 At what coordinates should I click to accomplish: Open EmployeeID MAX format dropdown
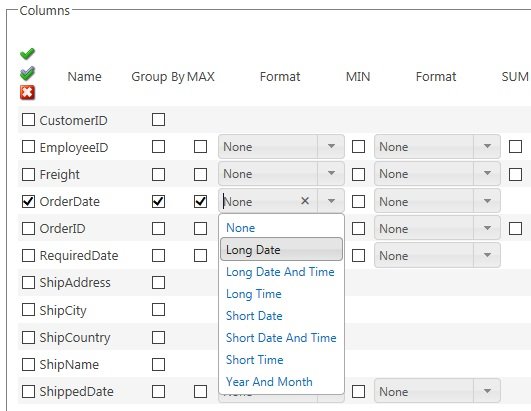331,147
